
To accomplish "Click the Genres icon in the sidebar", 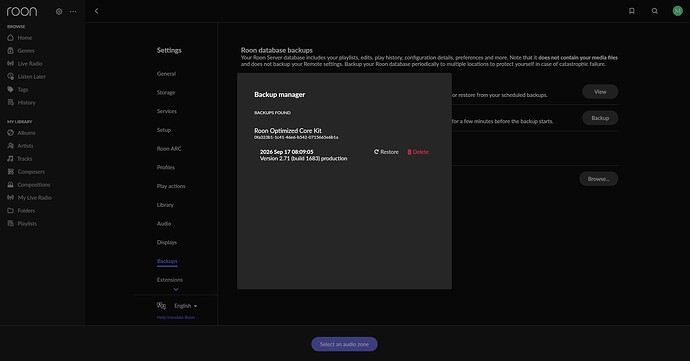I will click(x=11, y=51).
